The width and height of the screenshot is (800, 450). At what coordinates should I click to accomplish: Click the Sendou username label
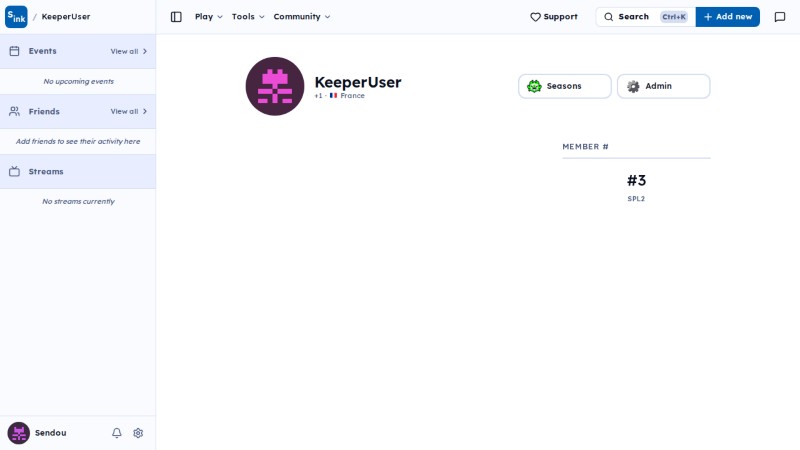point(51,433)
